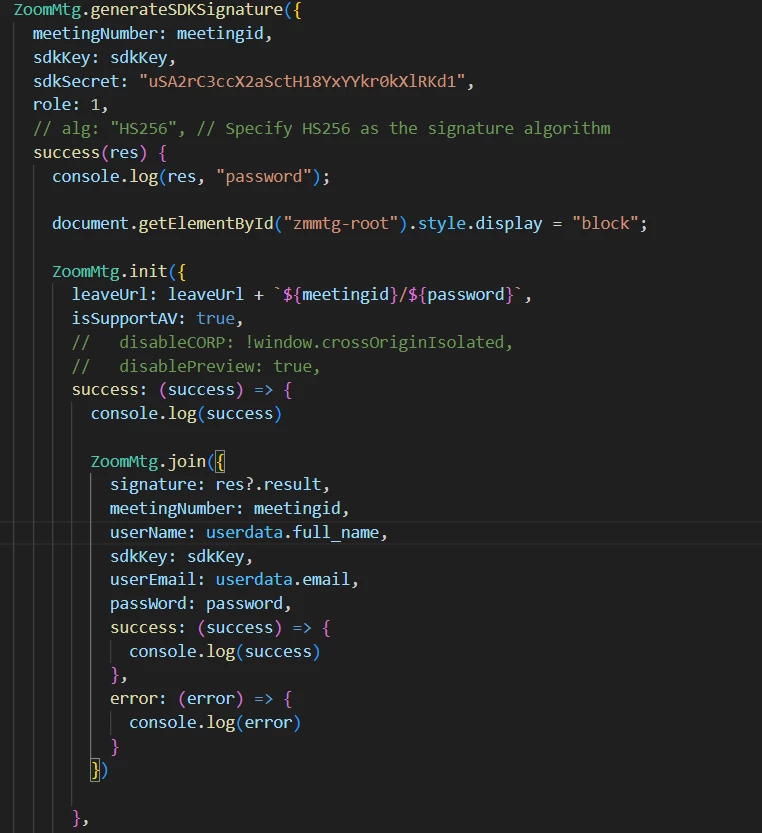Click the ZoomMtg.init call
This screenshot has width=762, height=833.
tap(119, 271)
